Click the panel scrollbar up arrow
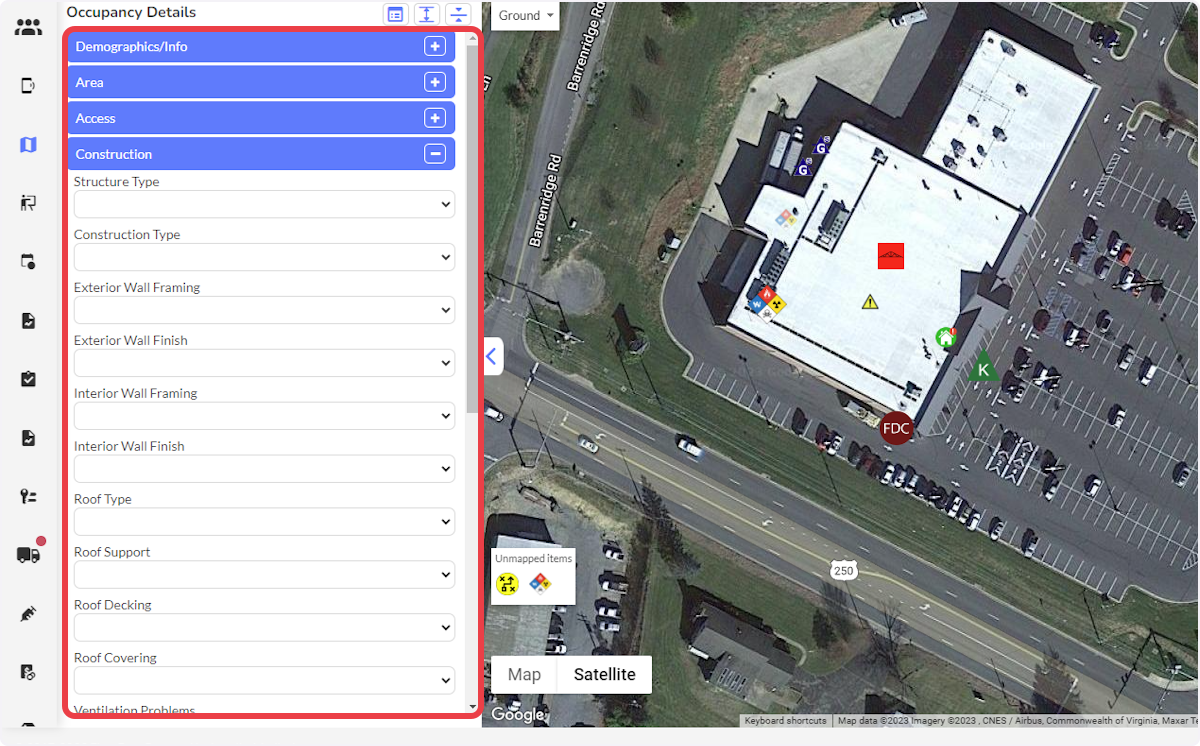Image resolution: width=1200 pixels, height=746 pixels. (472, 37)
